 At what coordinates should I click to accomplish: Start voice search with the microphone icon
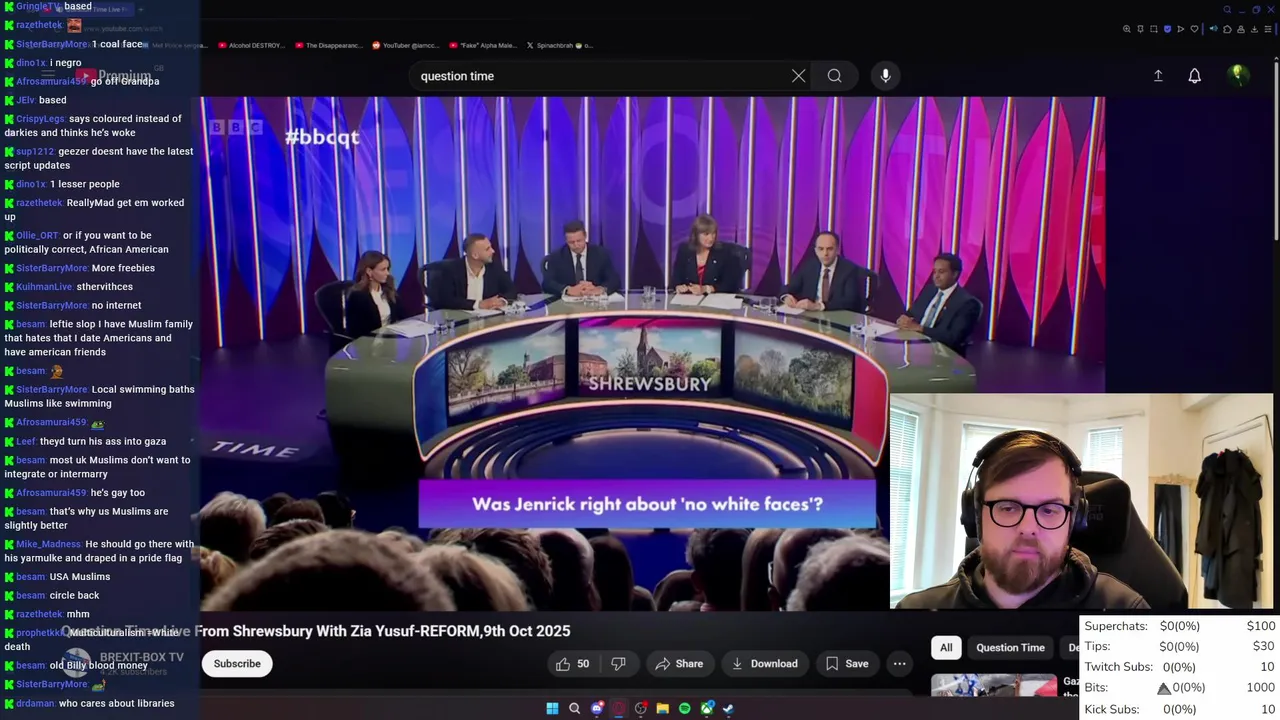coord(885,76)
